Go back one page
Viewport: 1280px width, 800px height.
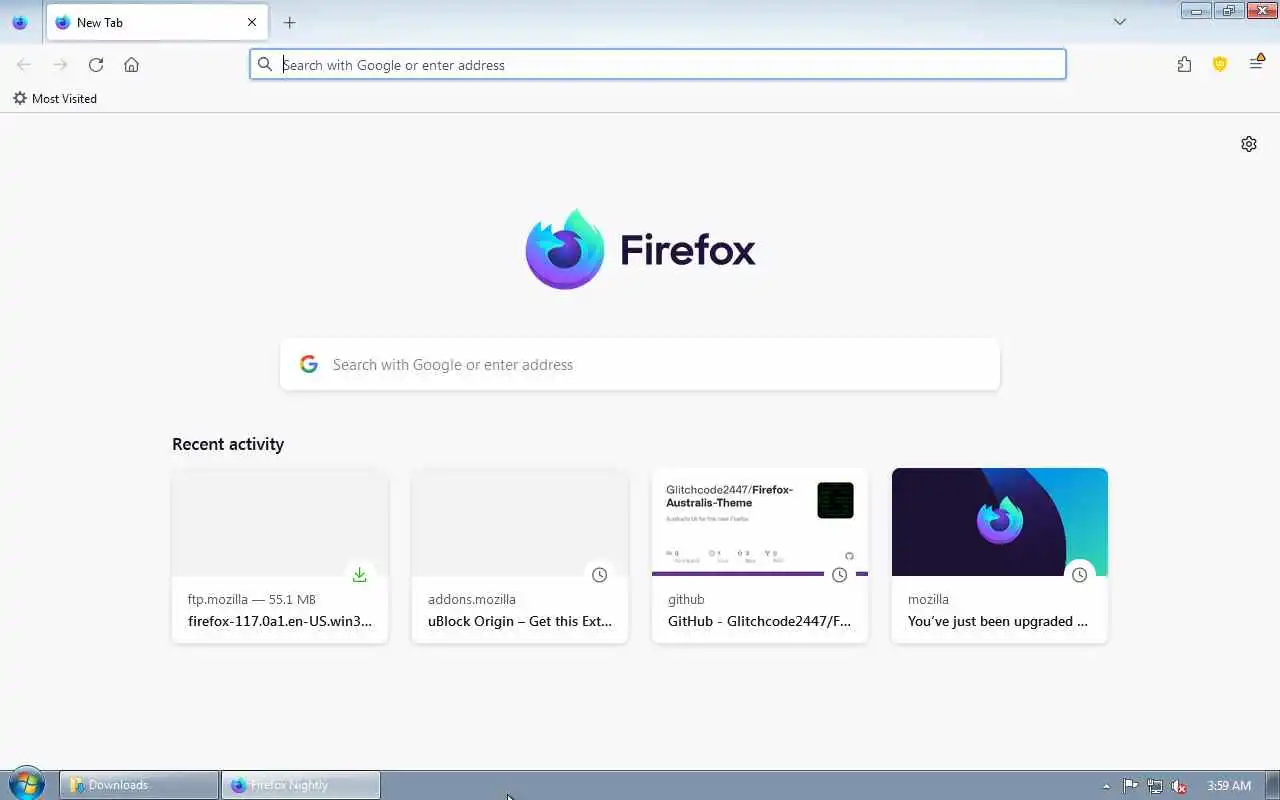(24, 65)
